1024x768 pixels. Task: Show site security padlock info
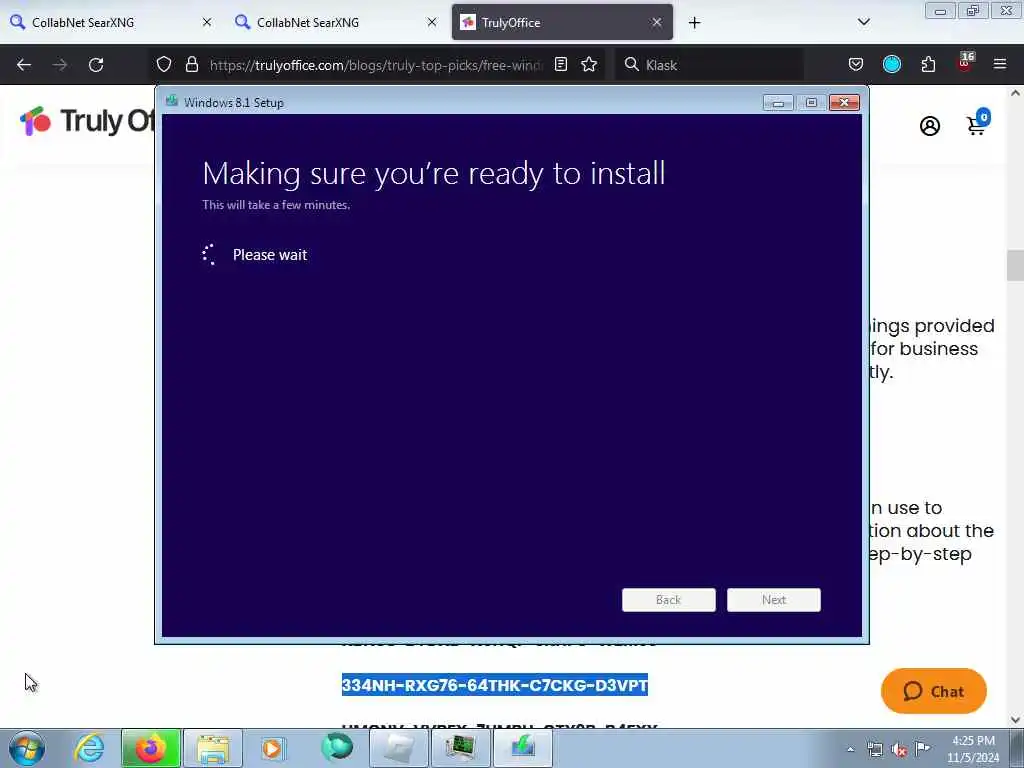[191, 65]
